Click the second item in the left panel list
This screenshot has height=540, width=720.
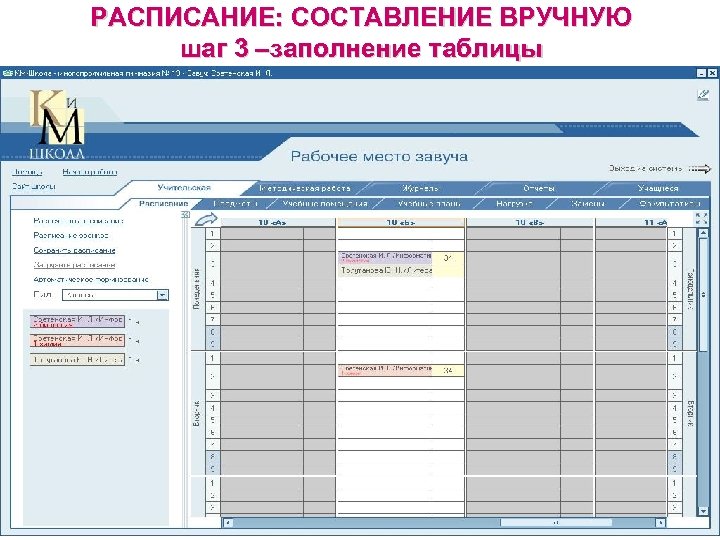coord(71,236)
